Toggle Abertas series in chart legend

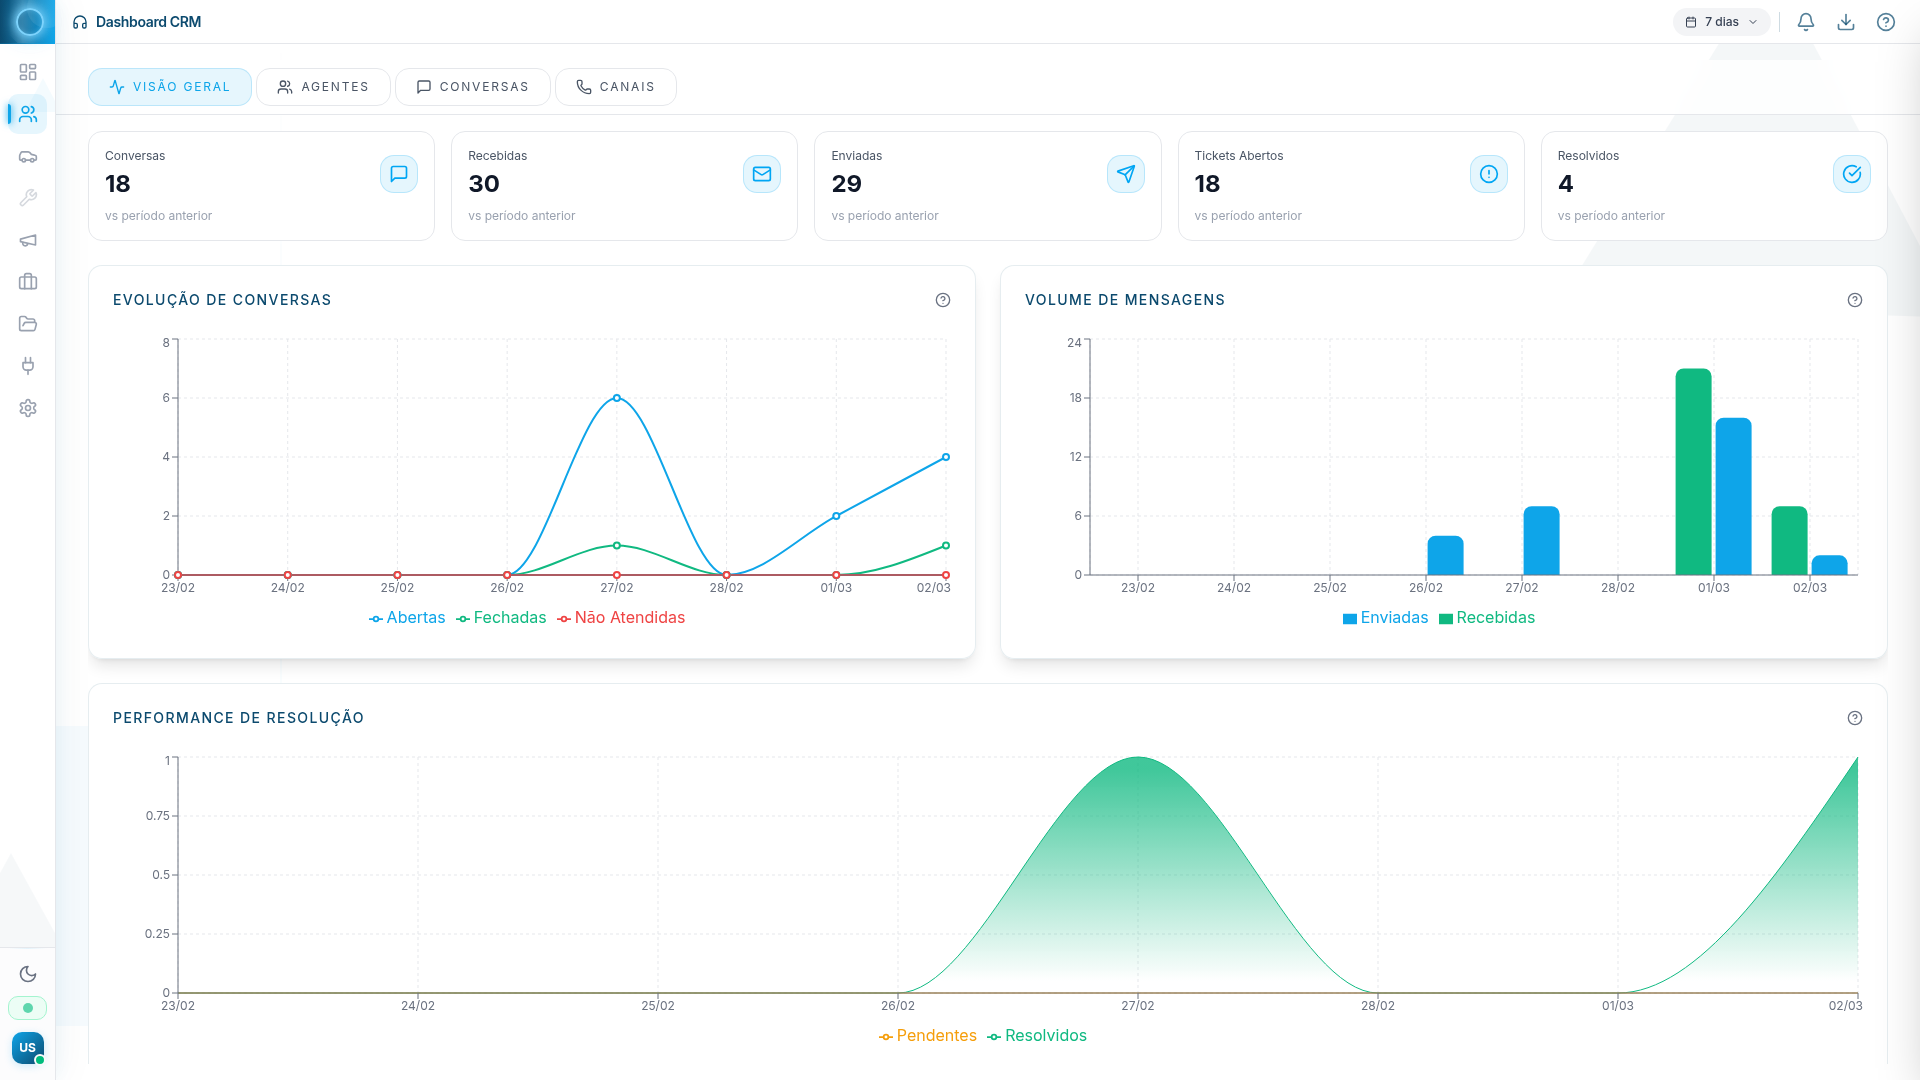[407, 618]
